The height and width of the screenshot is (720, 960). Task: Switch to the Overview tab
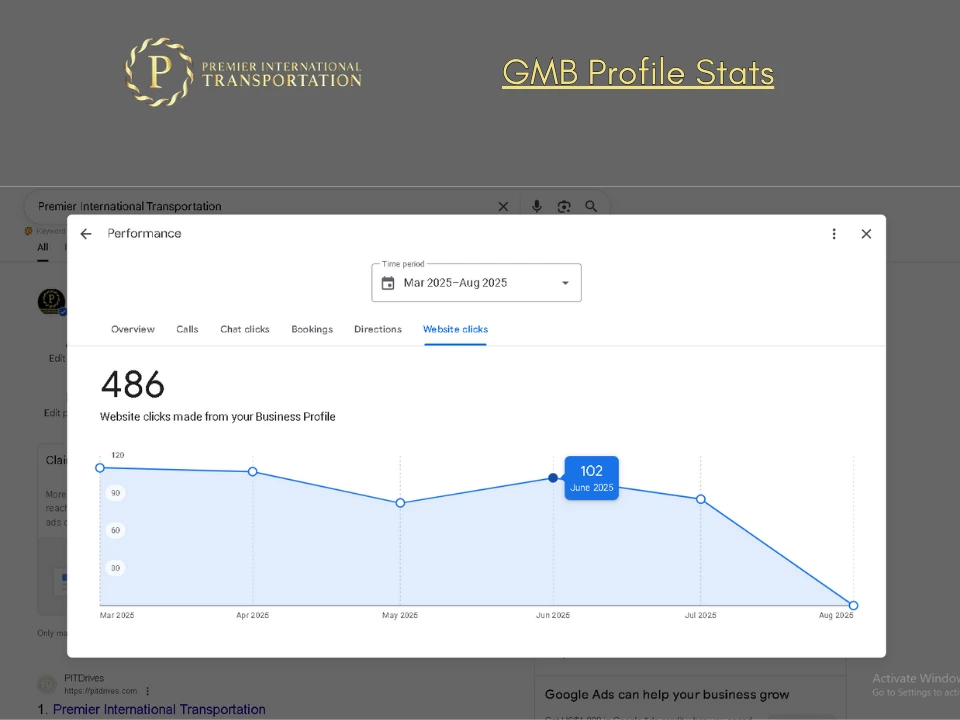[x=133, y=329]
